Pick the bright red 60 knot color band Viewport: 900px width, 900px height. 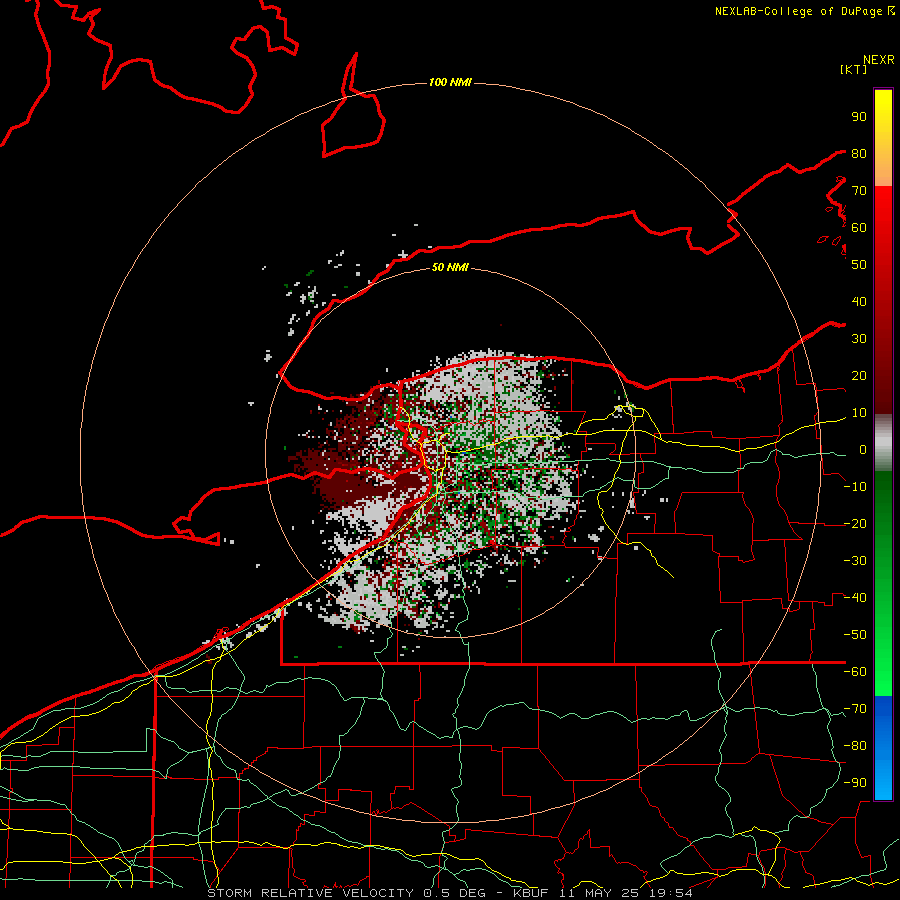pos(883,227)
